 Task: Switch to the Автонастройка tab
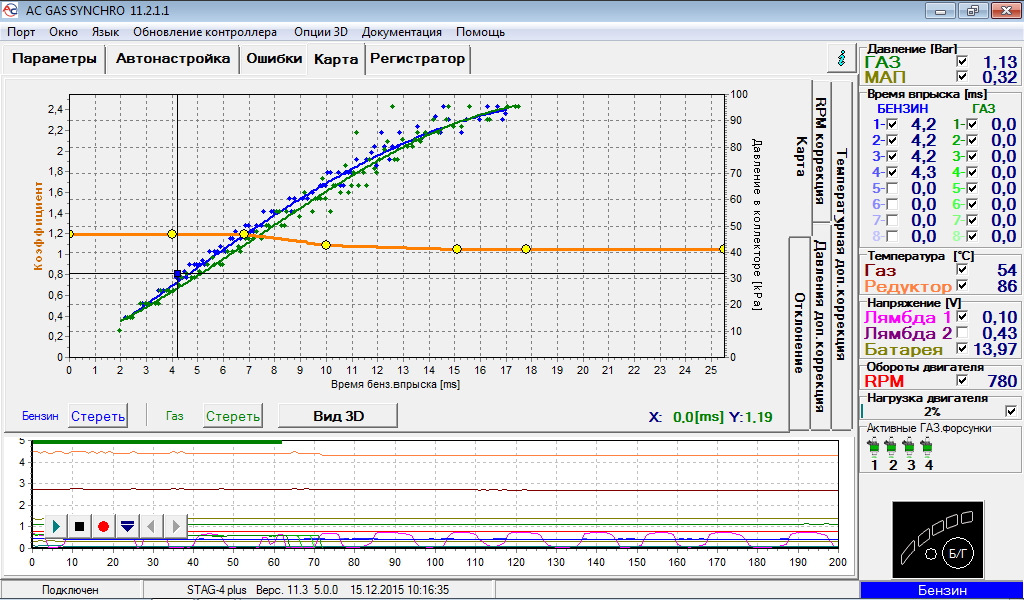[x=173, y=59]
